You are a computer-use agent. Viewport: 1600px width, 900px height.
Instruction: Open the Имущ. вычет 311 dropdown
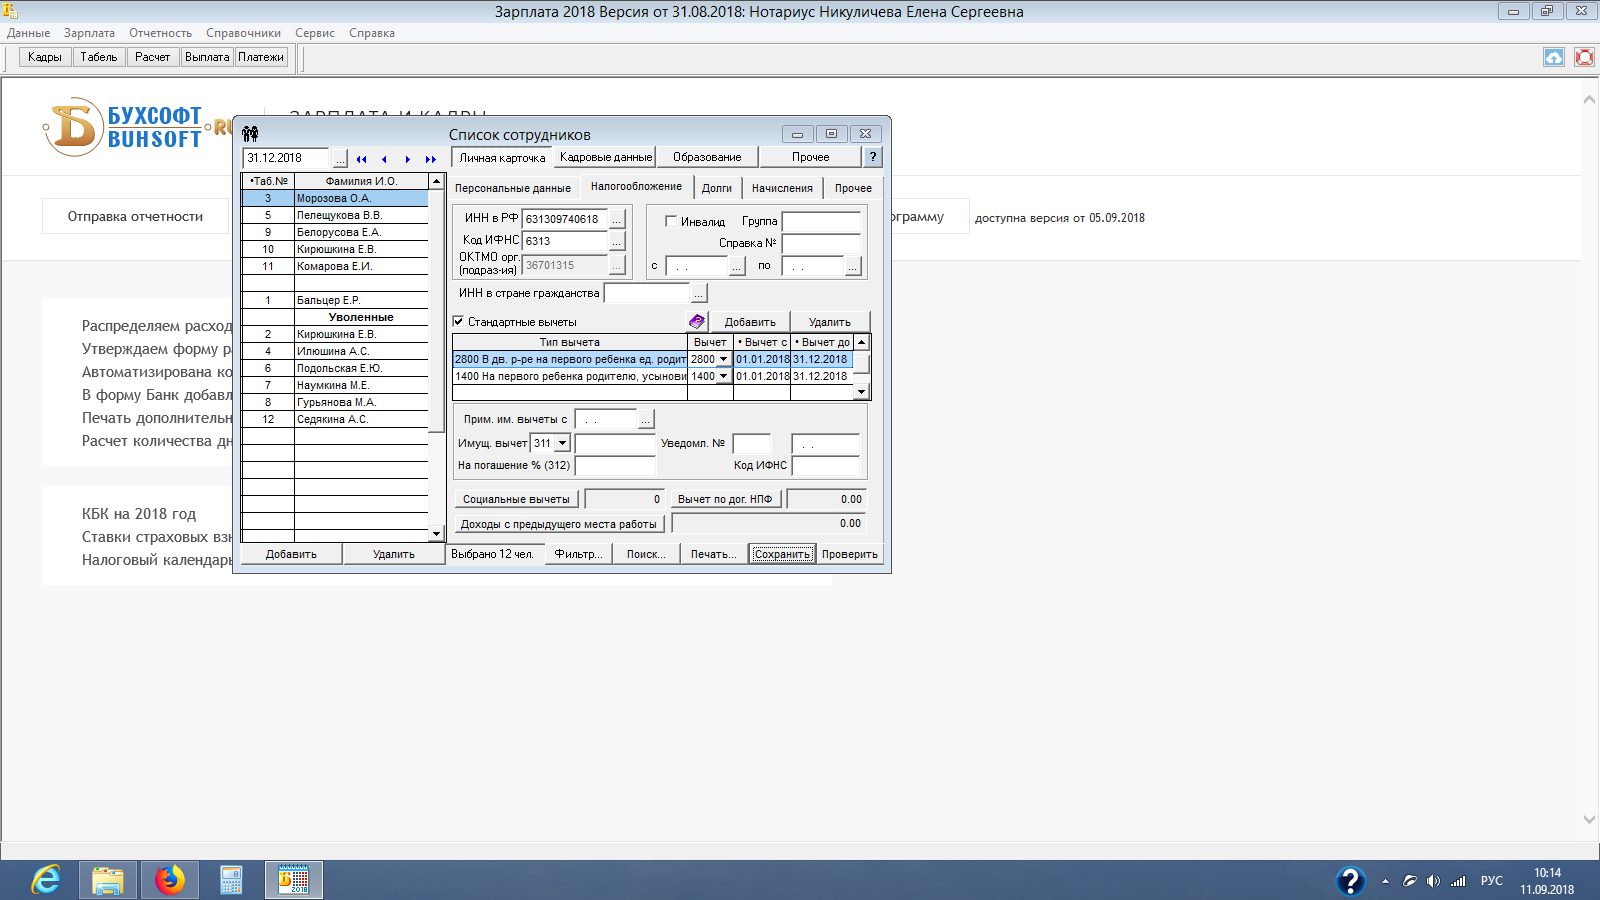tap(562, 443)
